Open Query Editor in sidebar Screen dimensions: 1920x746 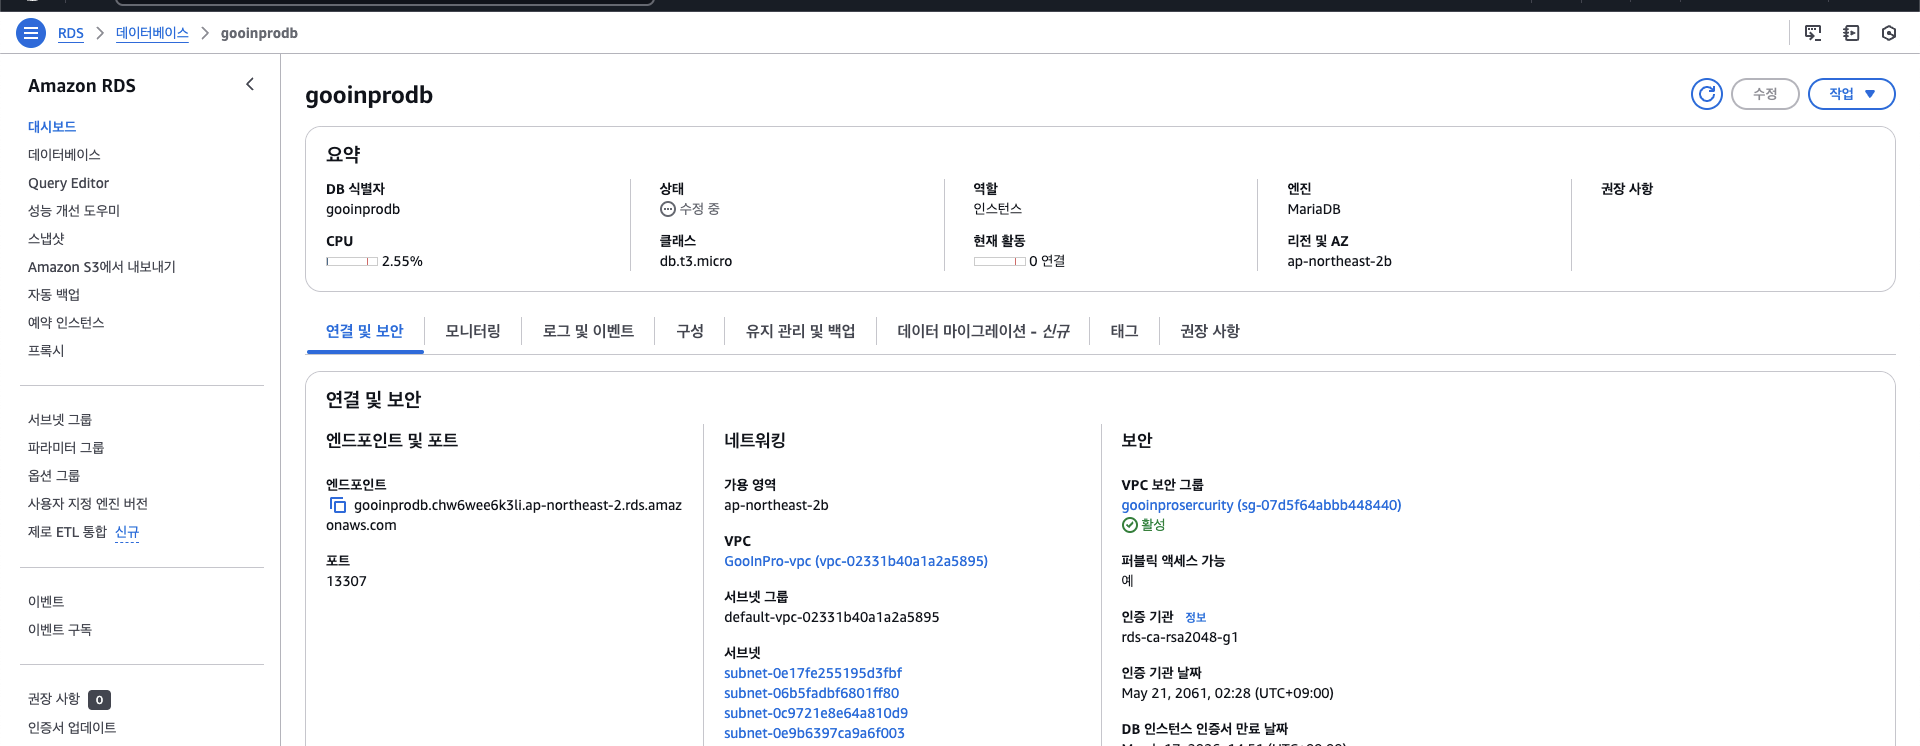click(x=68, y=183)
